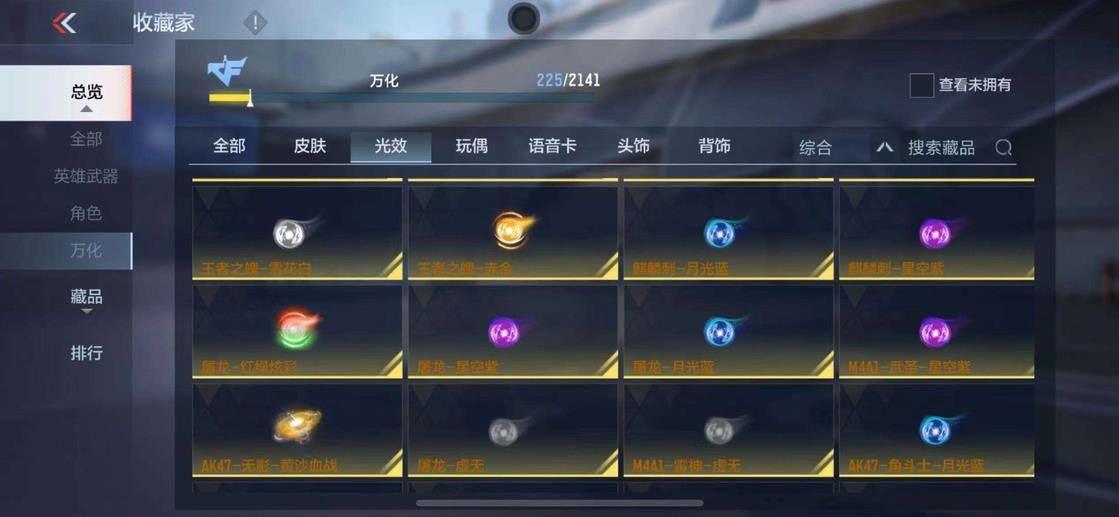Switch to the 玩偶 tab

[x=472, y=146]
